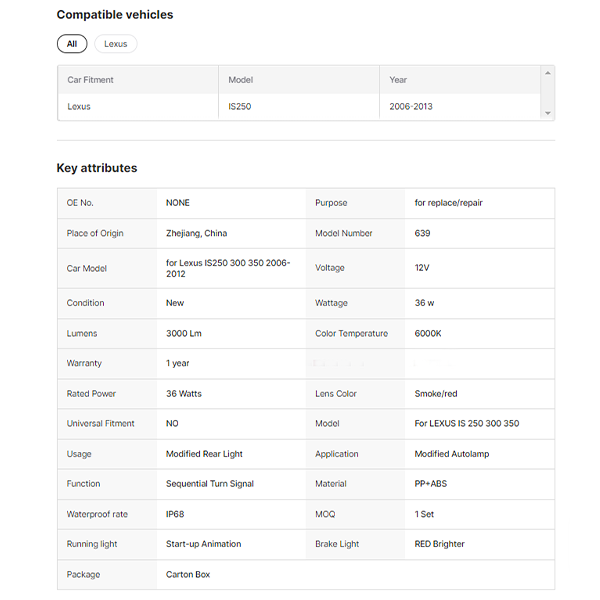
Task: Click the Sequential Turn Signal function value
Action: click(209, 484)
